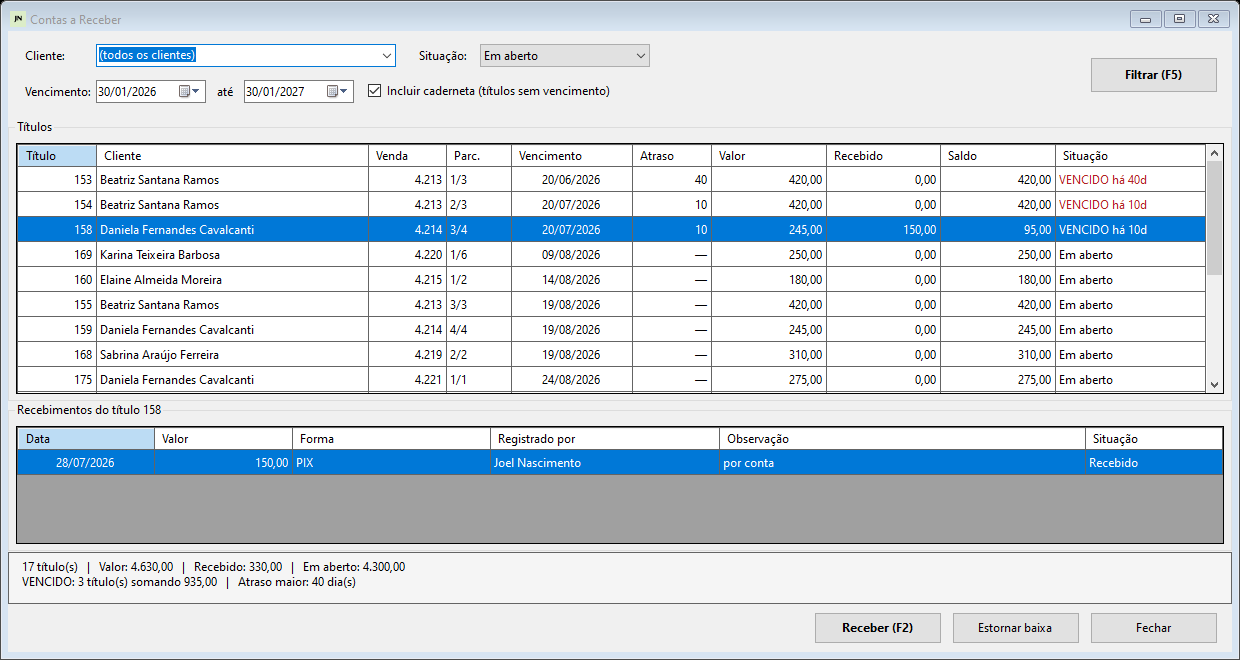Viewport: 1240px width, 660px height.
Task: Click down arrow of titles scrollbar
Action: [1214, 384]
